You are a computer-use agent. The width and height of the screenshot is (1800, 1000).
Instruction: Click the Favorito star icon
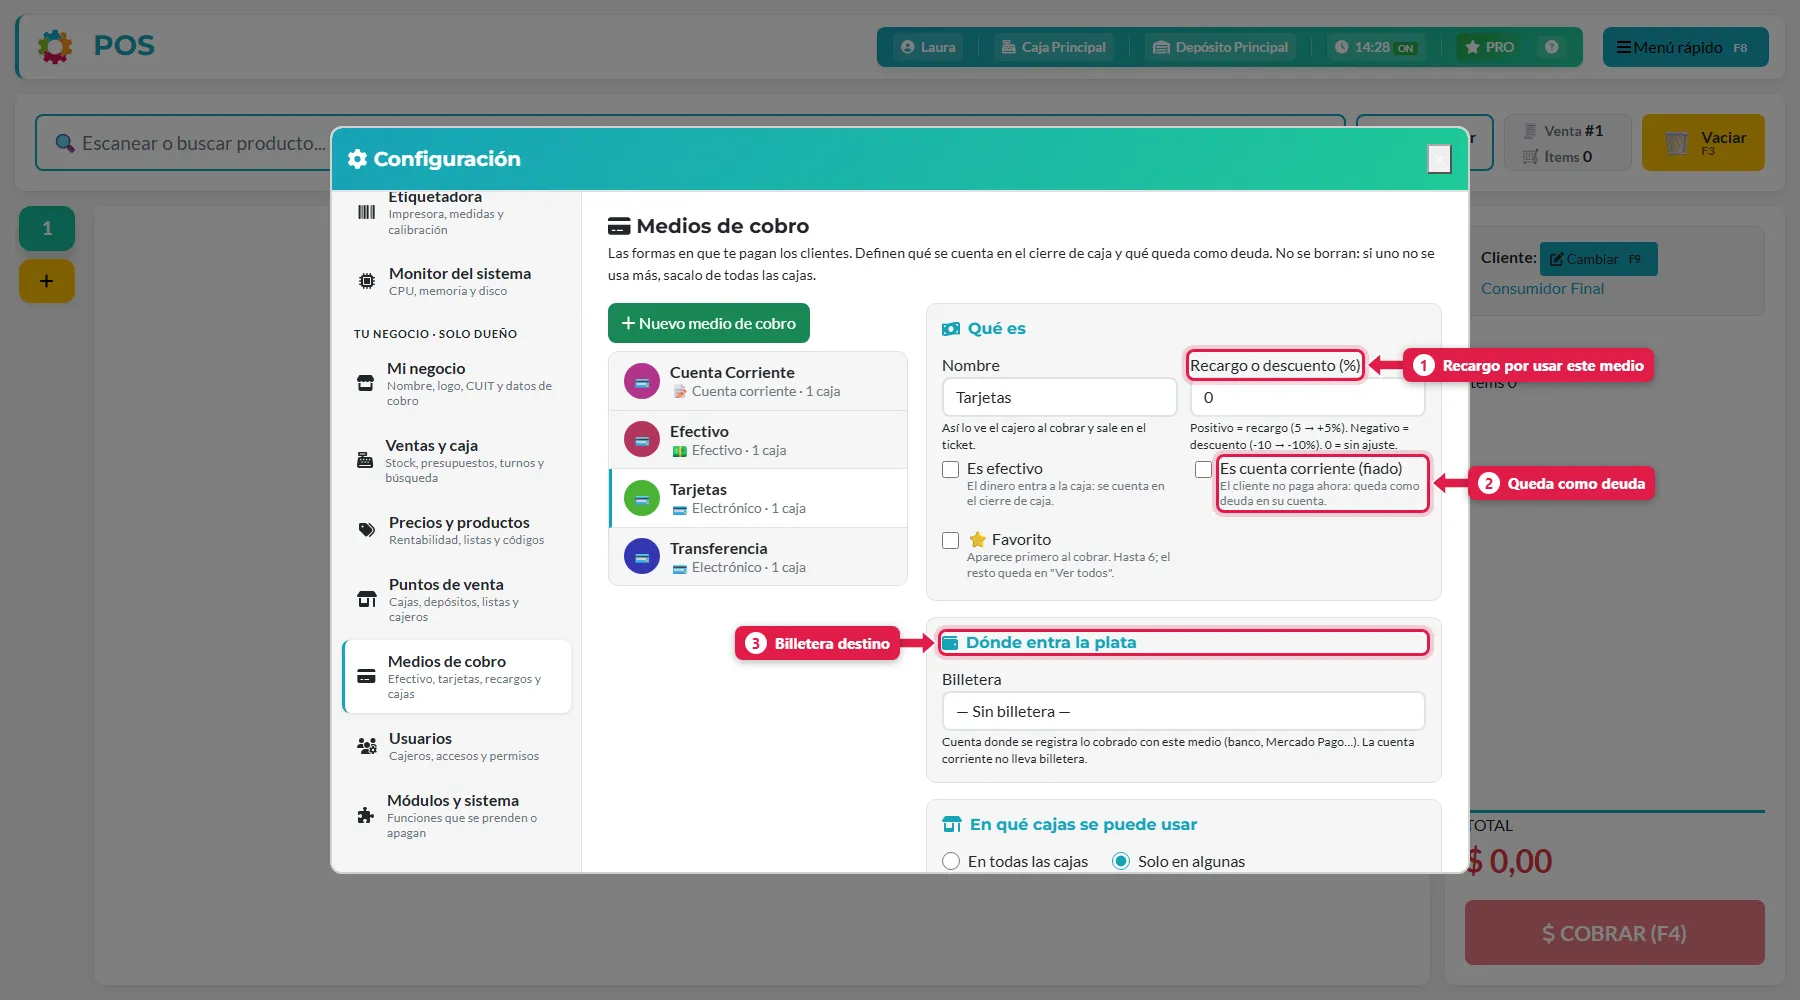point(978,539)
